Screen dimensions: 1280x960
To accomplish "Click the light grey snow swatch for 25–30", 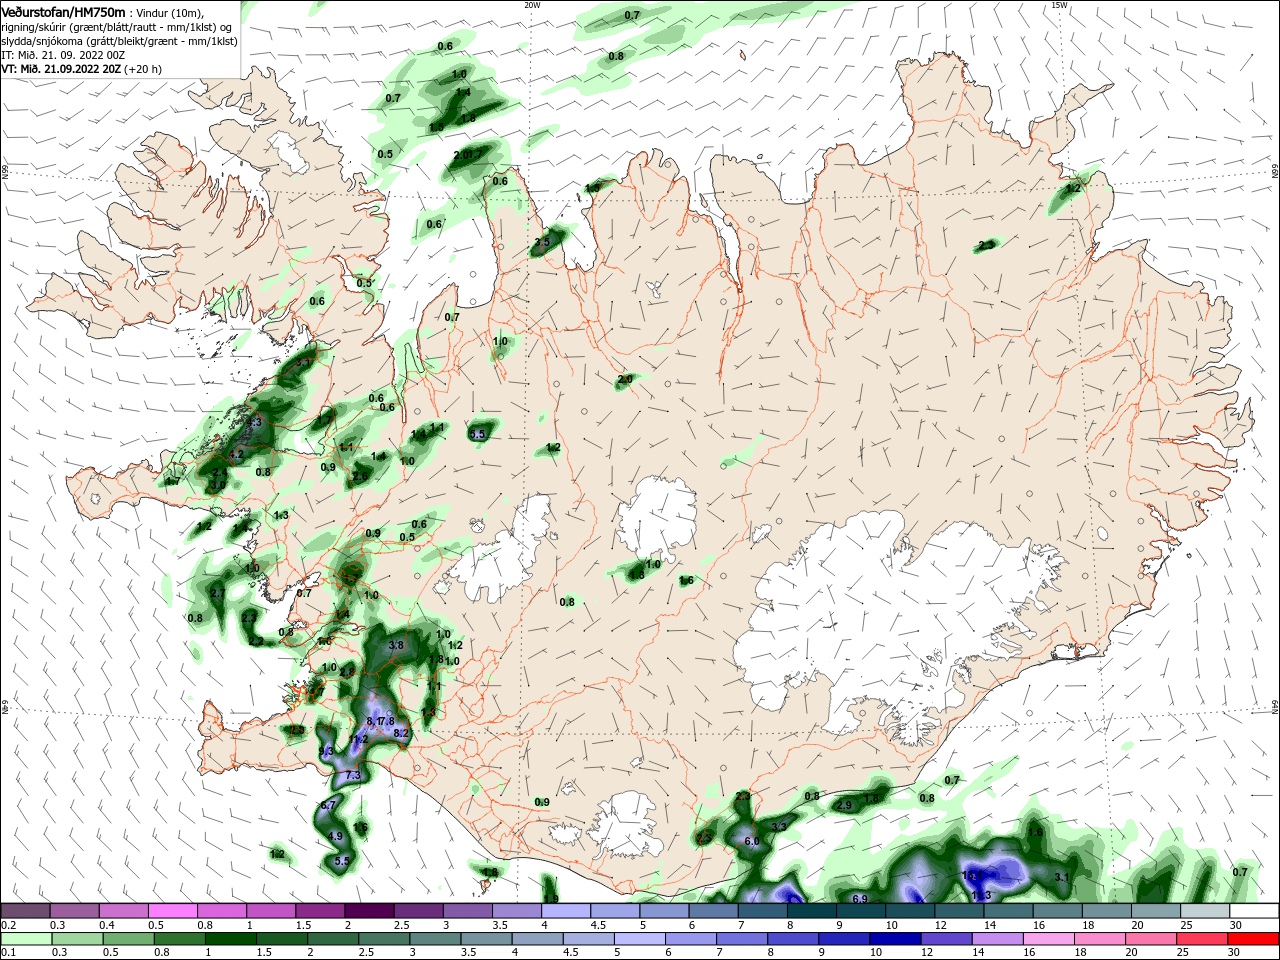I will (x=1206, y=911).
